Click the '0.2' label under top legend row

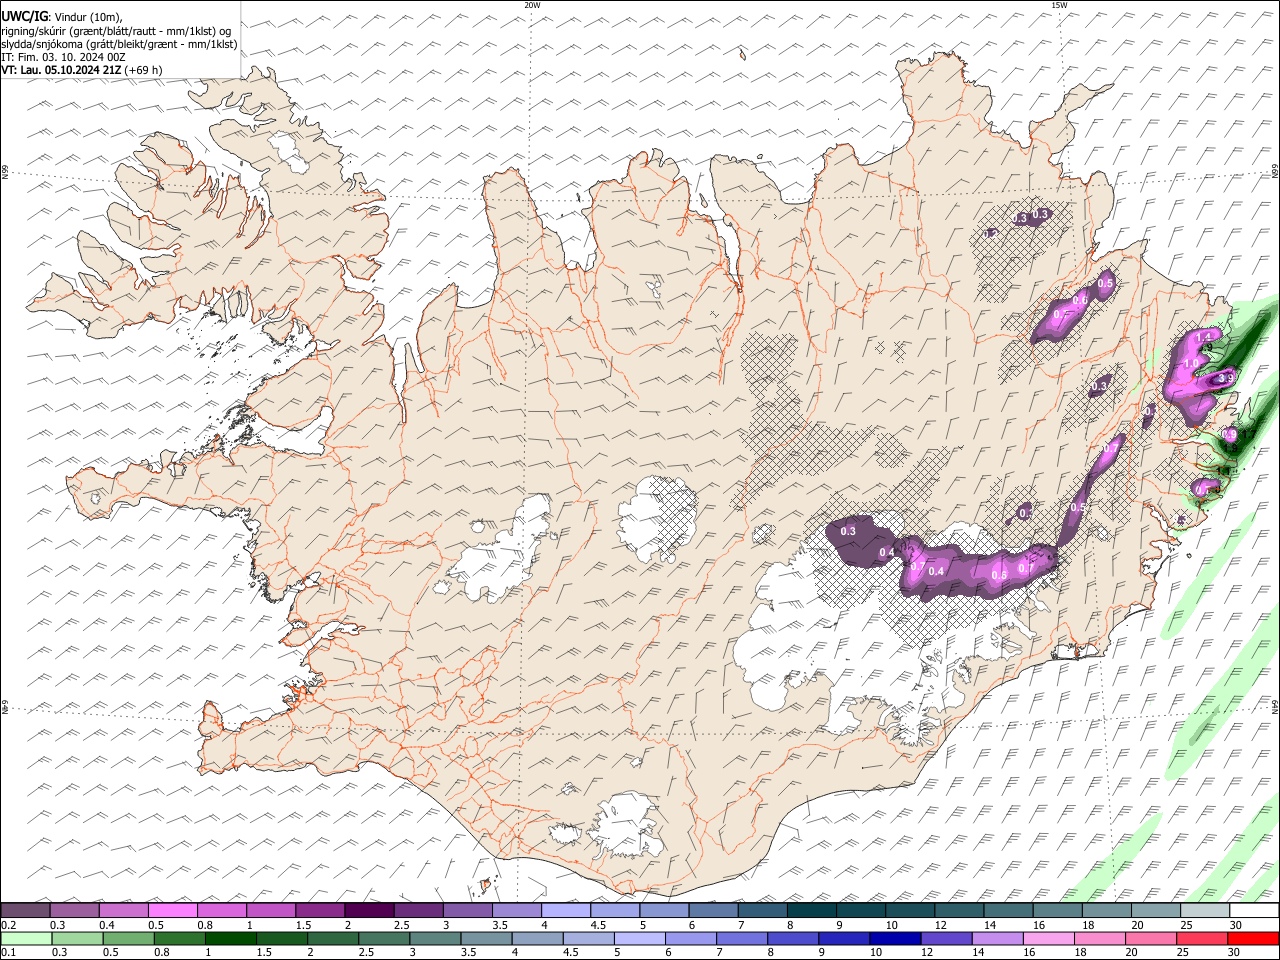[x=8, y=925]
